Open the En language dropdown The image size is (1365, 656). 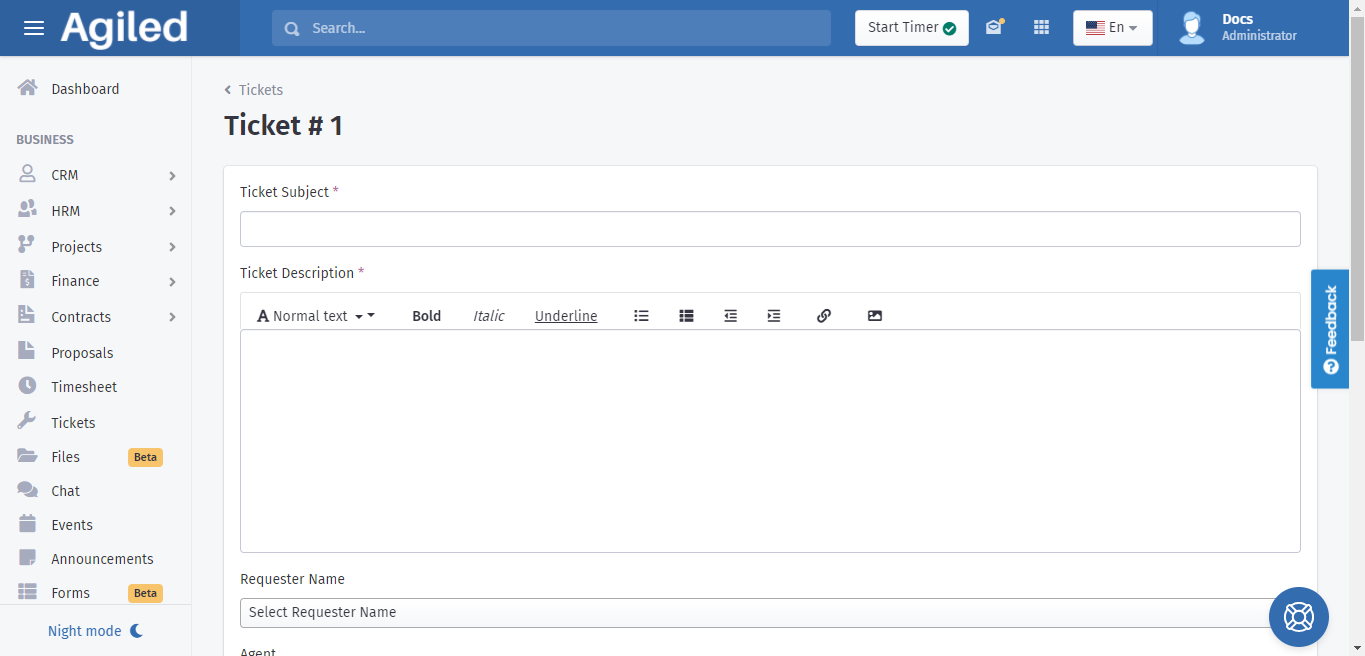pos(1112,28)
